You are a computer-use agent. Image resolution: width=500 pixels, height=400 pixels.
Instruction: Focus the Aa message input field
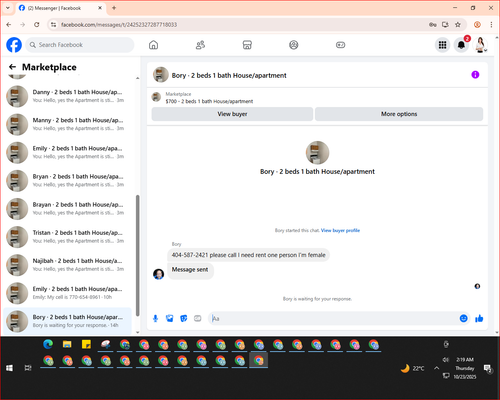pyautogui.click(x=333, y=318)
